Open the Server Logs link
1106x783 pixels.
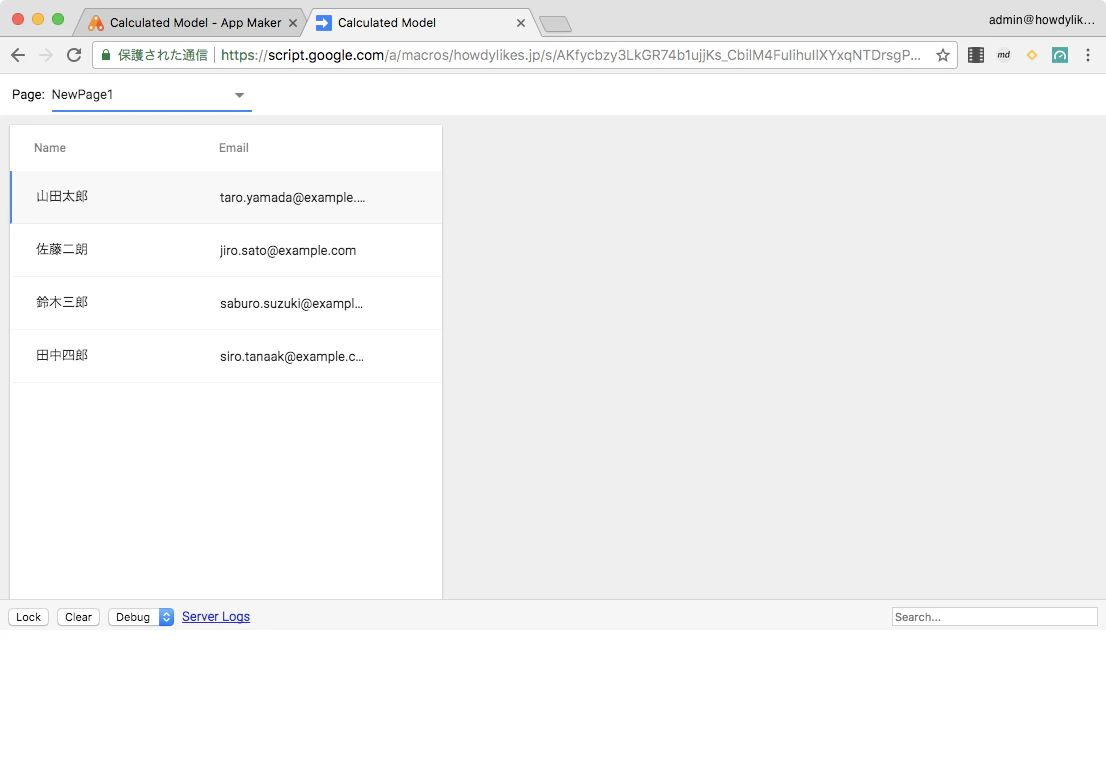[216, 617]
